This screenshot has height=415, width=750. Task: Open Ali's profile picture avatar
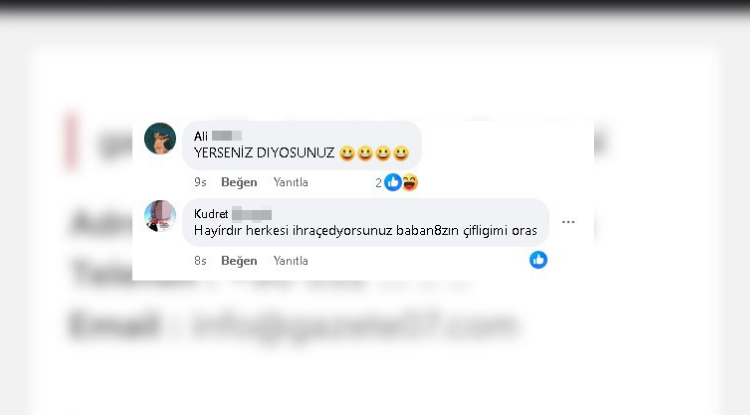160,139
